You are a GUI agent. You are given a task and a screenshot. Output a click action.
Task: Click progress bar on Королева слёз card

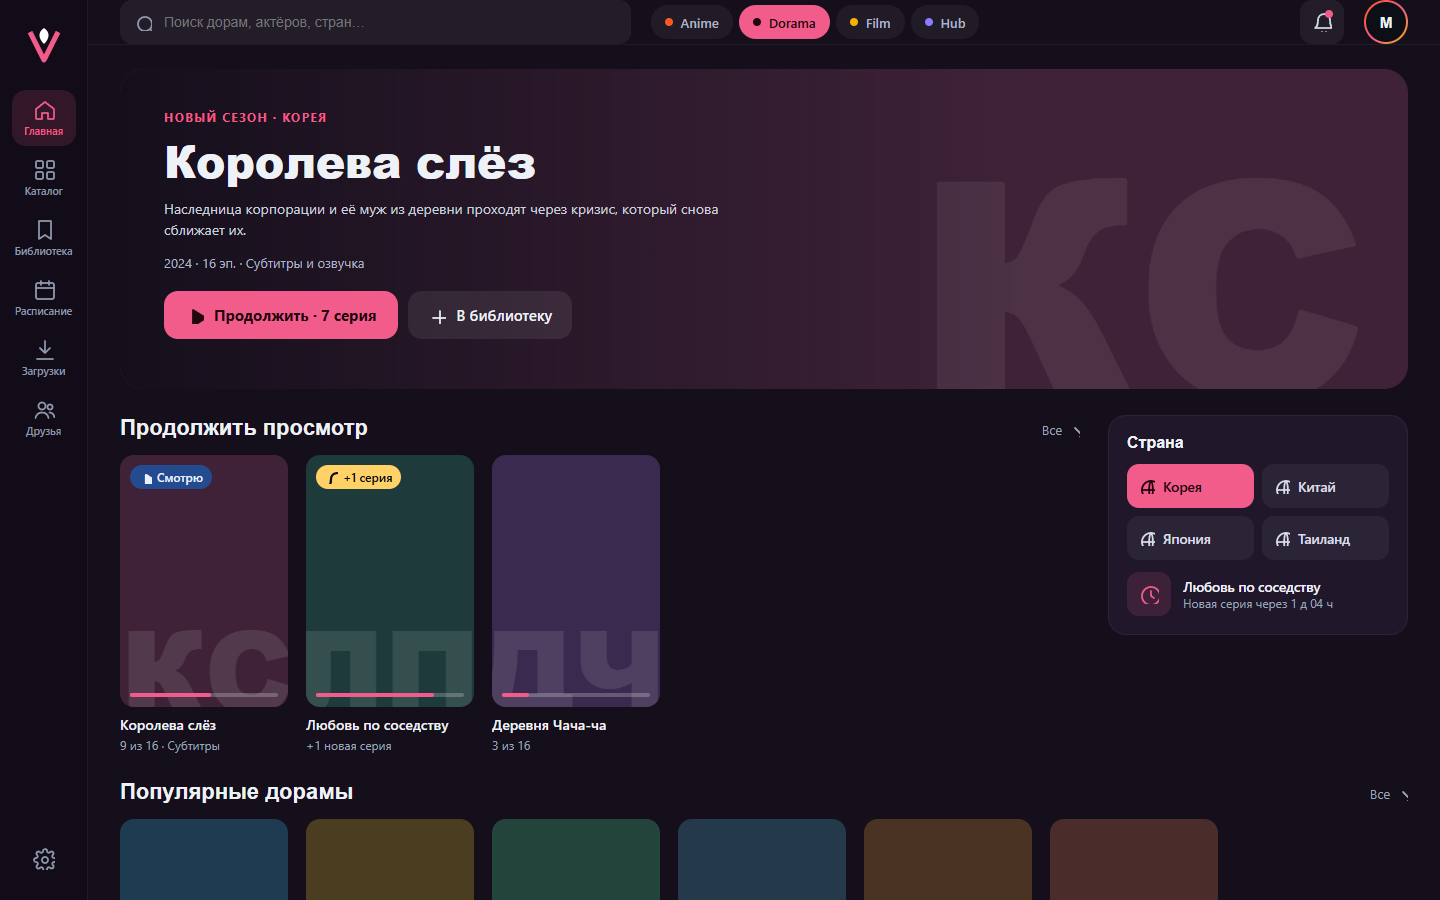(x=204, y=695)
